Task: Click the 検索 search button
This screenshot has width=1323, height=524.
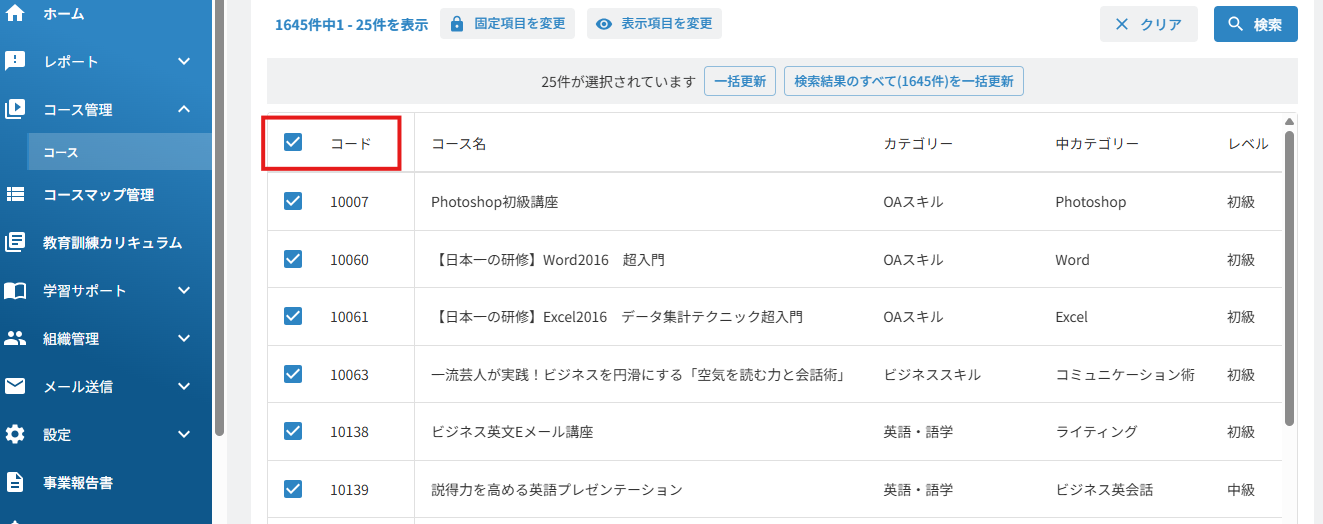Action: pyautogui.click(x=1256, y=24)
